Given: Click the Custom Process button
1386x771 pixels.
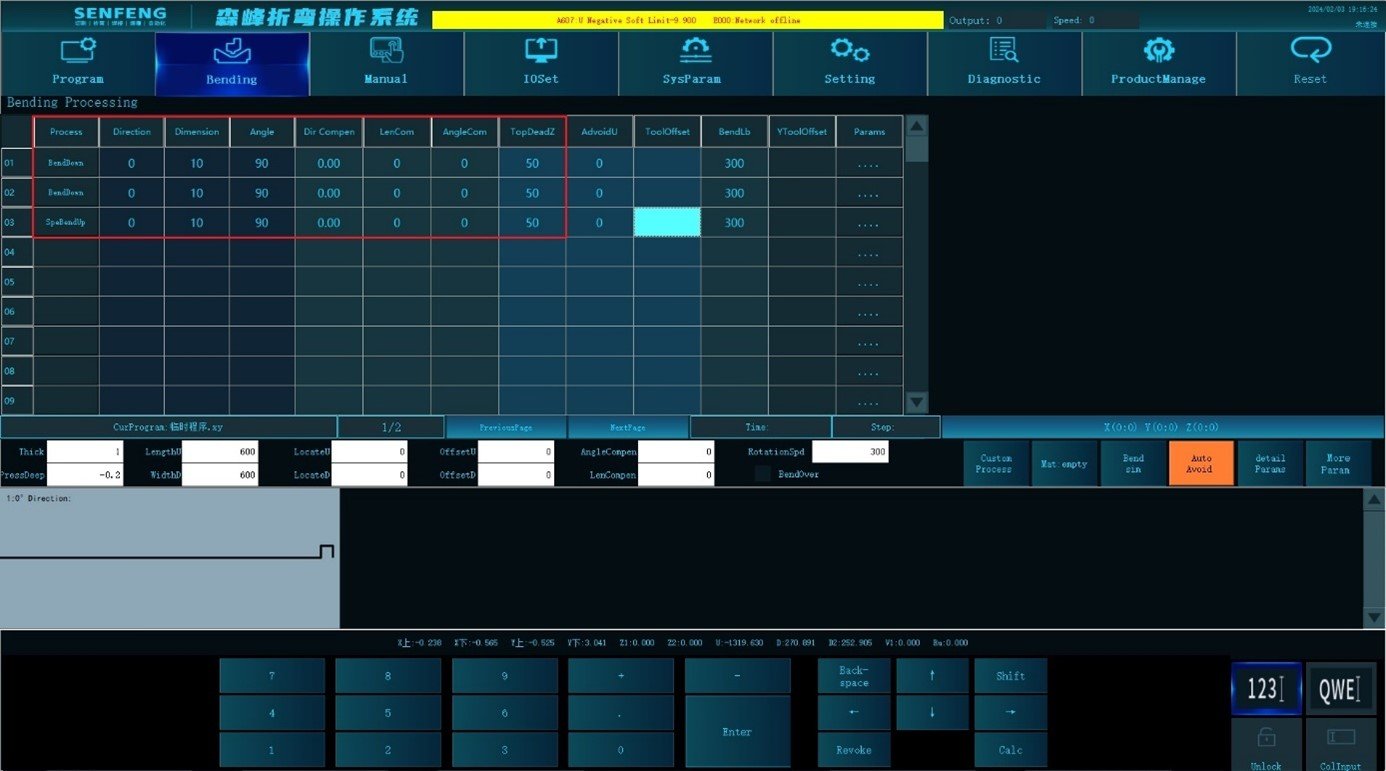Looking at the screenshot, I should point(995,463).
